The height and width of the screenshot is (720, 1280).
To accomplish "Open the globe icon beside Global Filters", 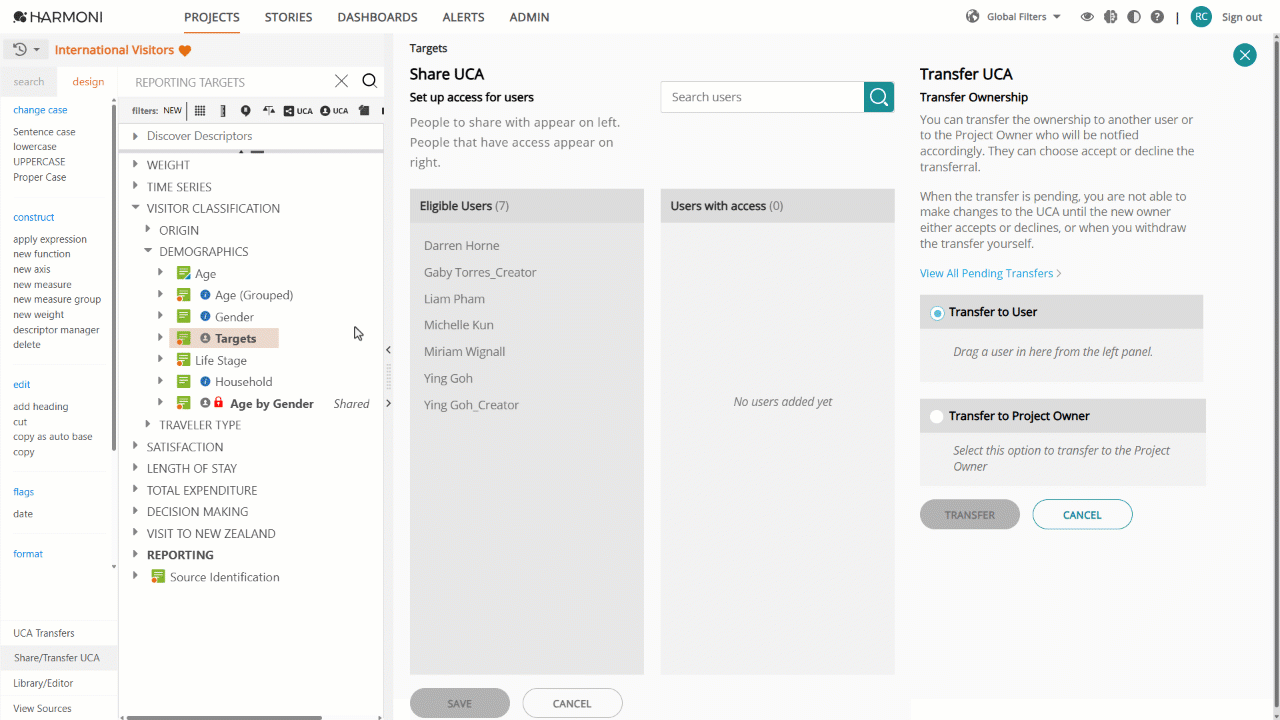I will point(972,17).
